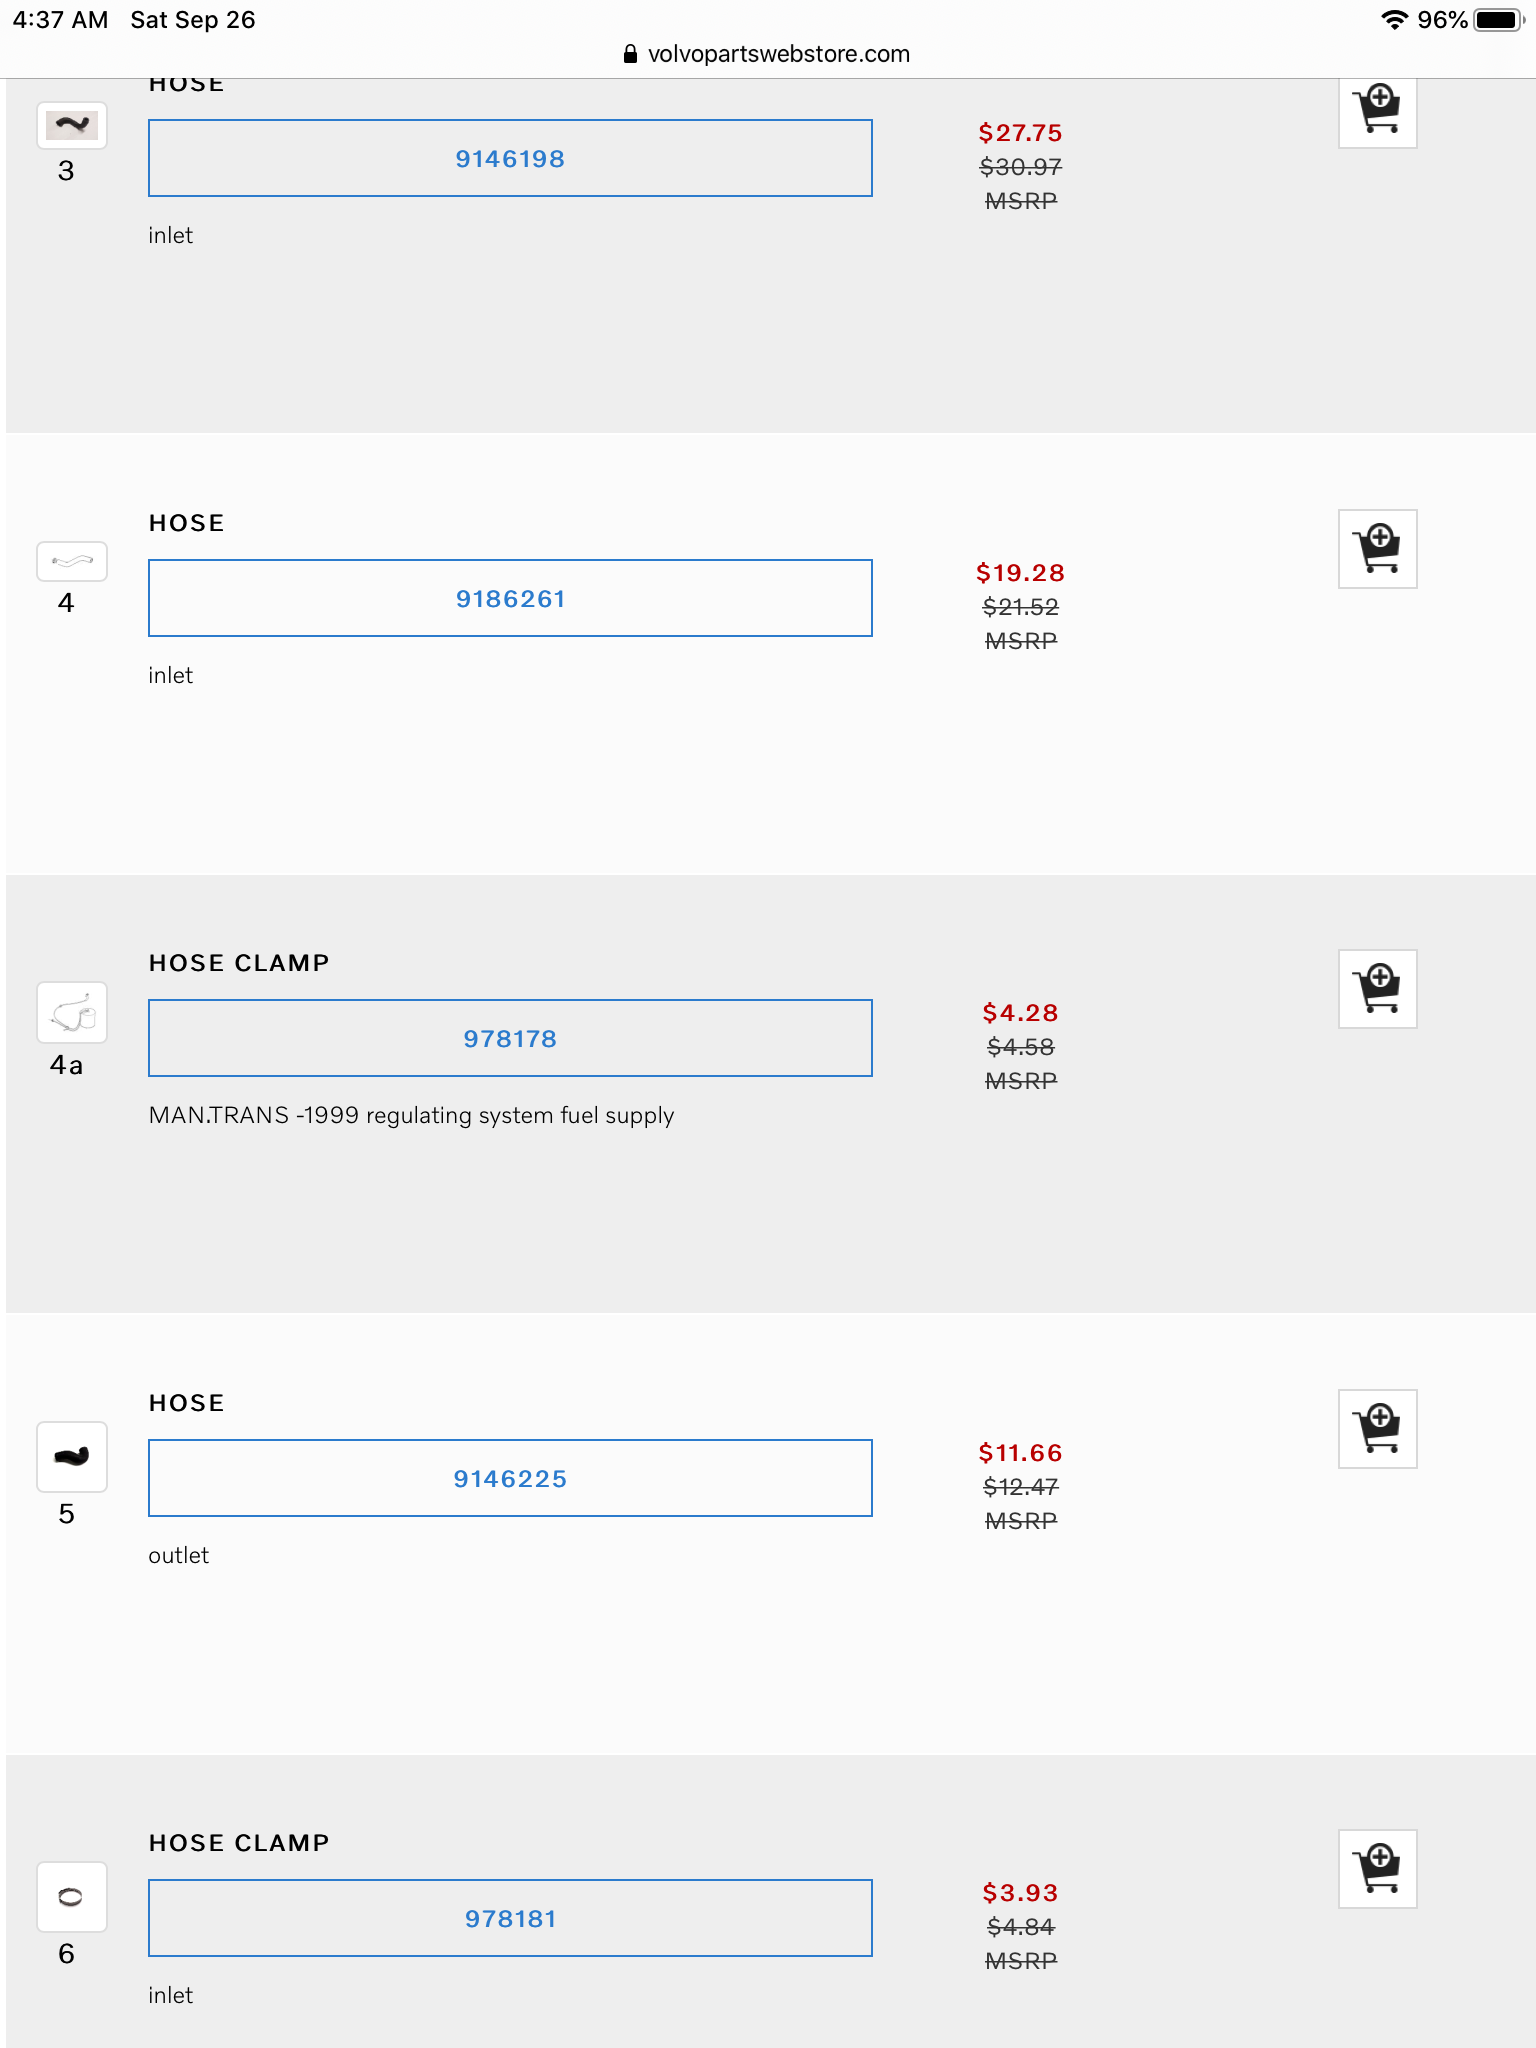View thumbnail image of item 4a clamp
The height and width of the screenshot is (2048, 1536).
click(x=72, y=1014)
